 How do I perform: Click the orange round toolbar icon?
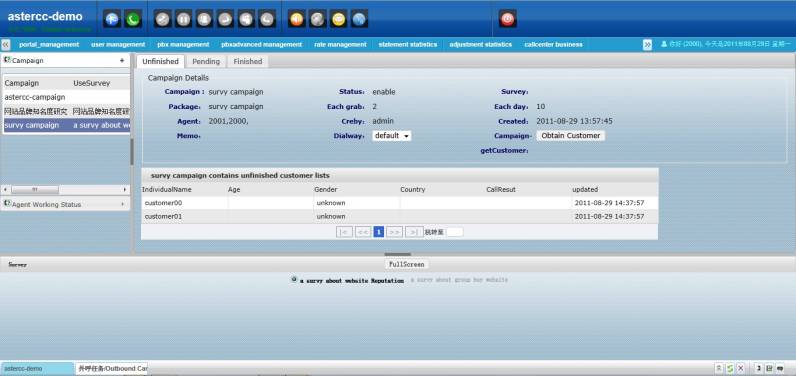296,19
